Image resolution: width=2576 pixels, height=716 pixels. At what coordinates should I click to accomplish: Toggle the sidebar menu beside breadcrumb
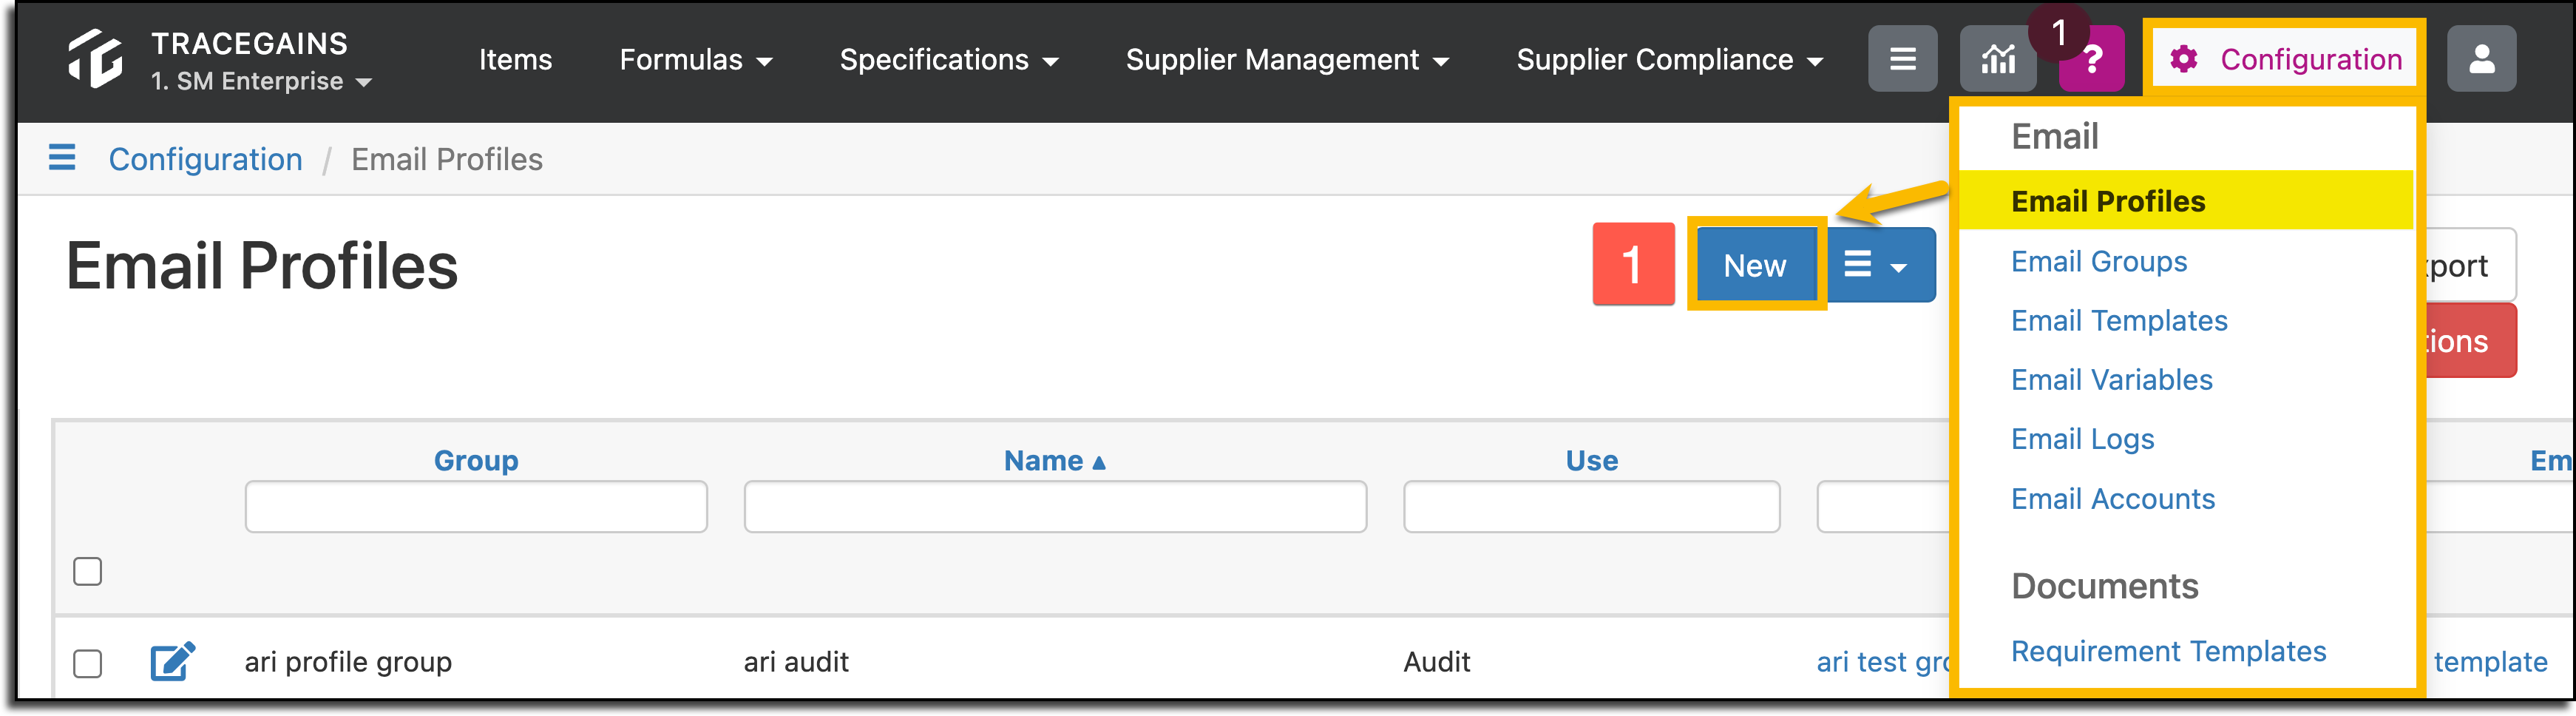[62, 158]
